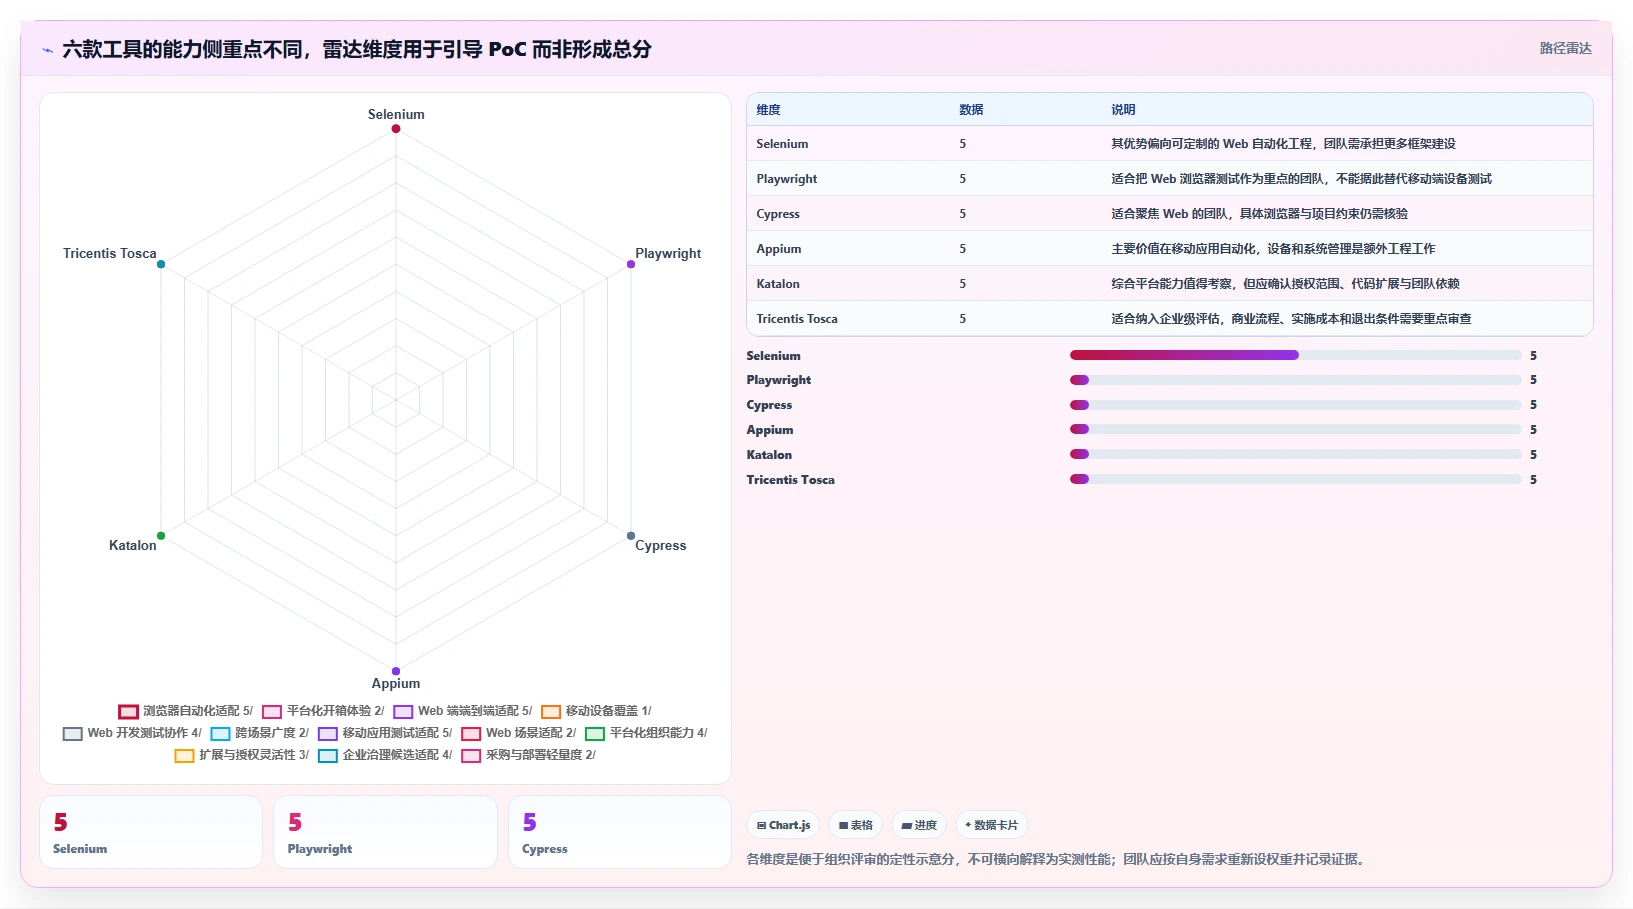This screenshot has height=909, width=1633.
Task: Toggle legend item 浏览器自动化适配 5/
Action: (186, 711)
